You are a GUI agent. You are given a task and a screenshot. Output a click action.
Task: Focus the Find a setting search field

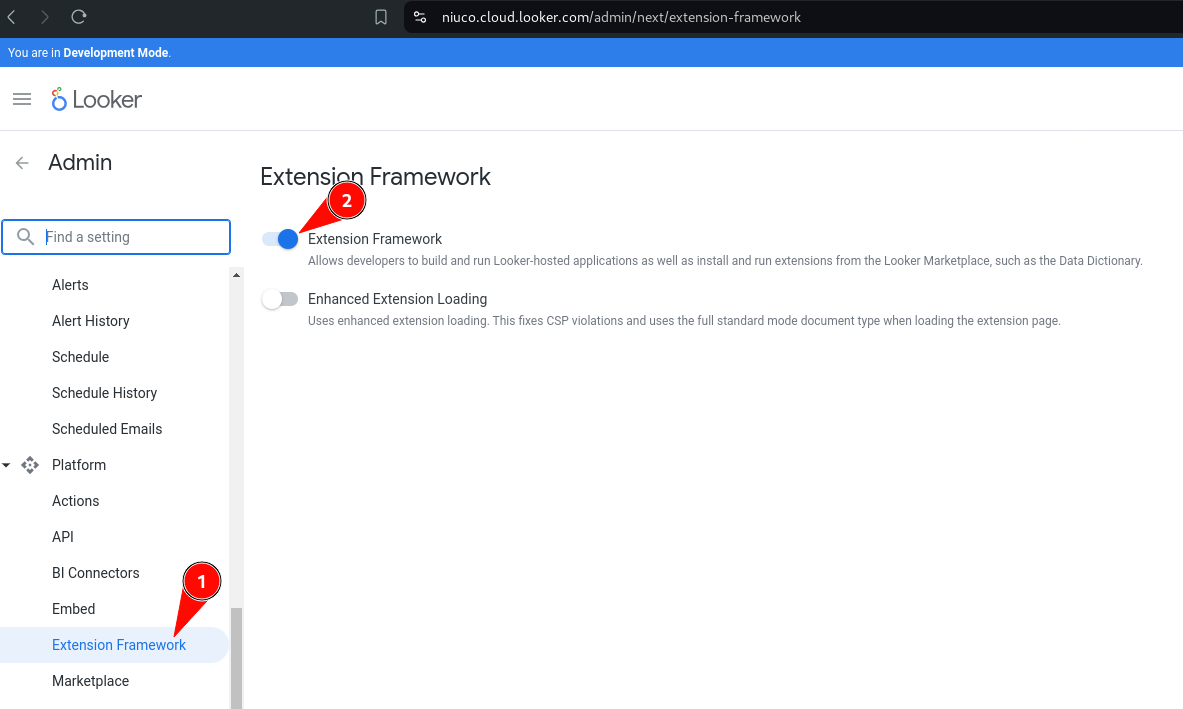116,237
